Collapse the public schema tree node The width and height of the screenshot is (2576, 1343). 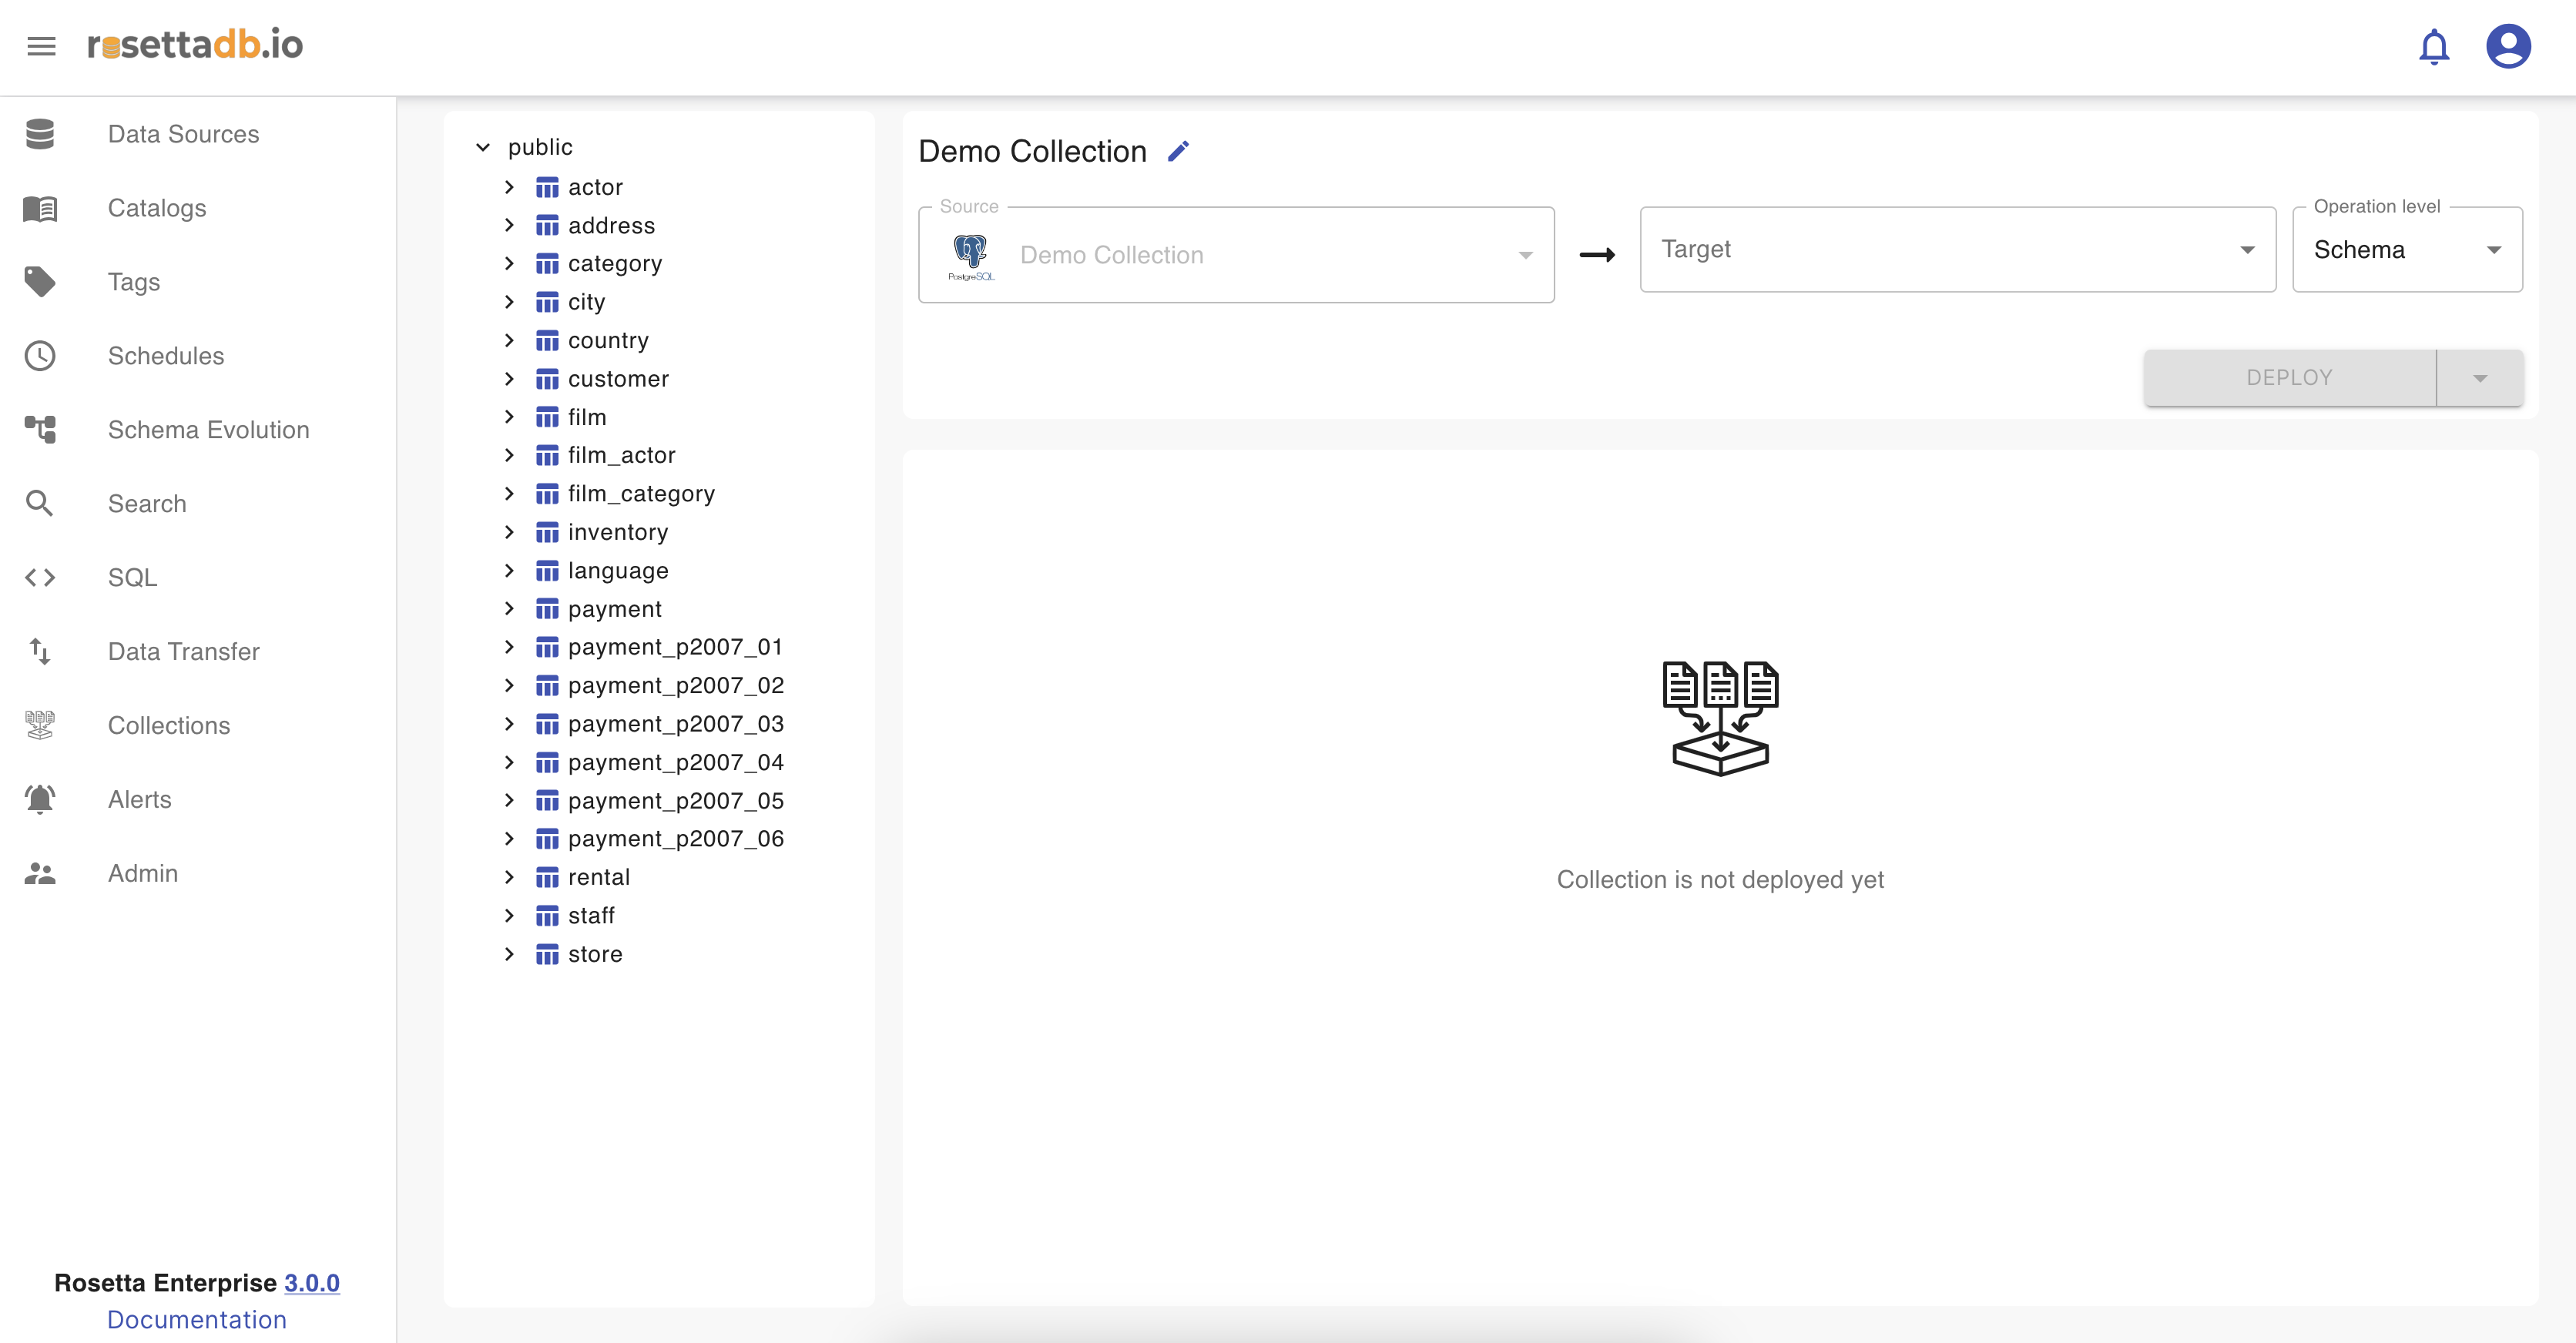tap(483, 147)
